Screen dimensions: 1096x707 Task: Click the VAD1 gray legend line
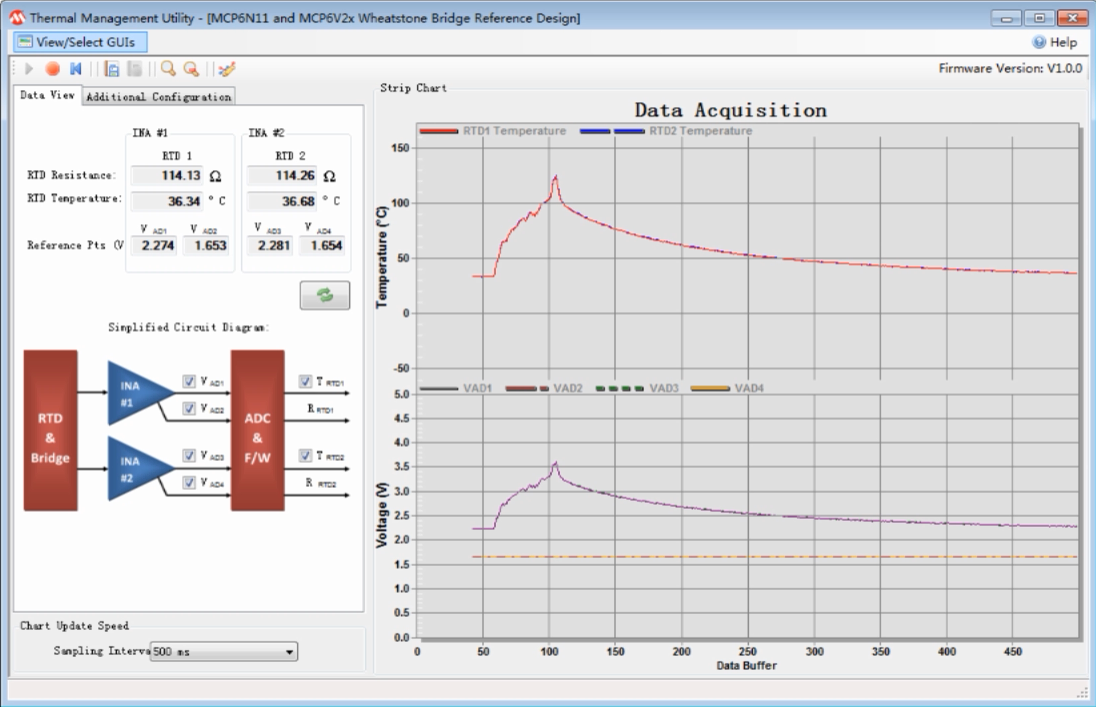[x=439, y=388]
